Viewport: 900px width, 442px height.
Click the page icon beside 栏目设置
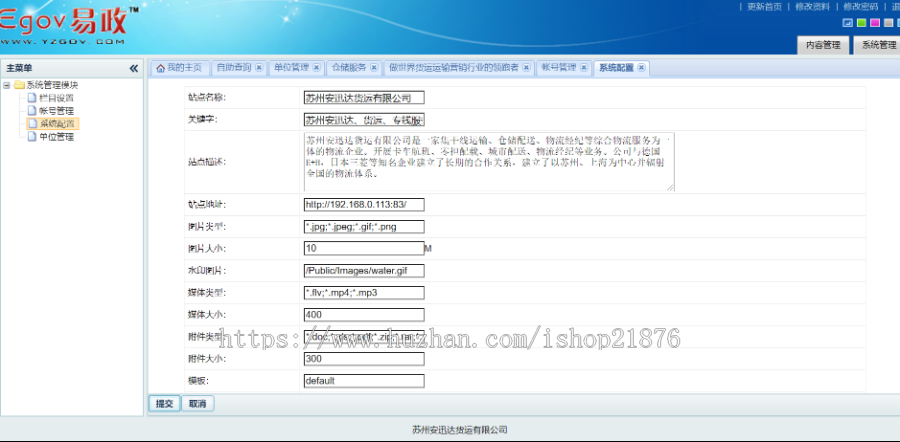point(32,98)
